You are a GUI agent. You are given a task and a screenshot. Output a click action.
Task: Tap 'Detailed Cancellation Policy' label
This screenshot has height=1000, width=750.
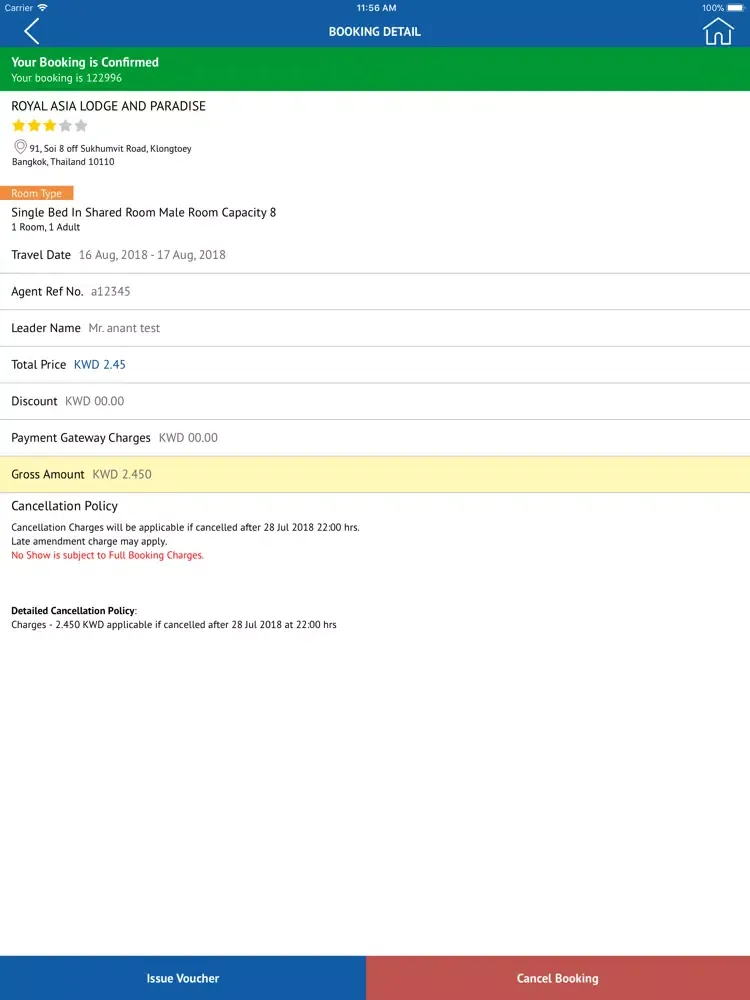pos(73,611)
